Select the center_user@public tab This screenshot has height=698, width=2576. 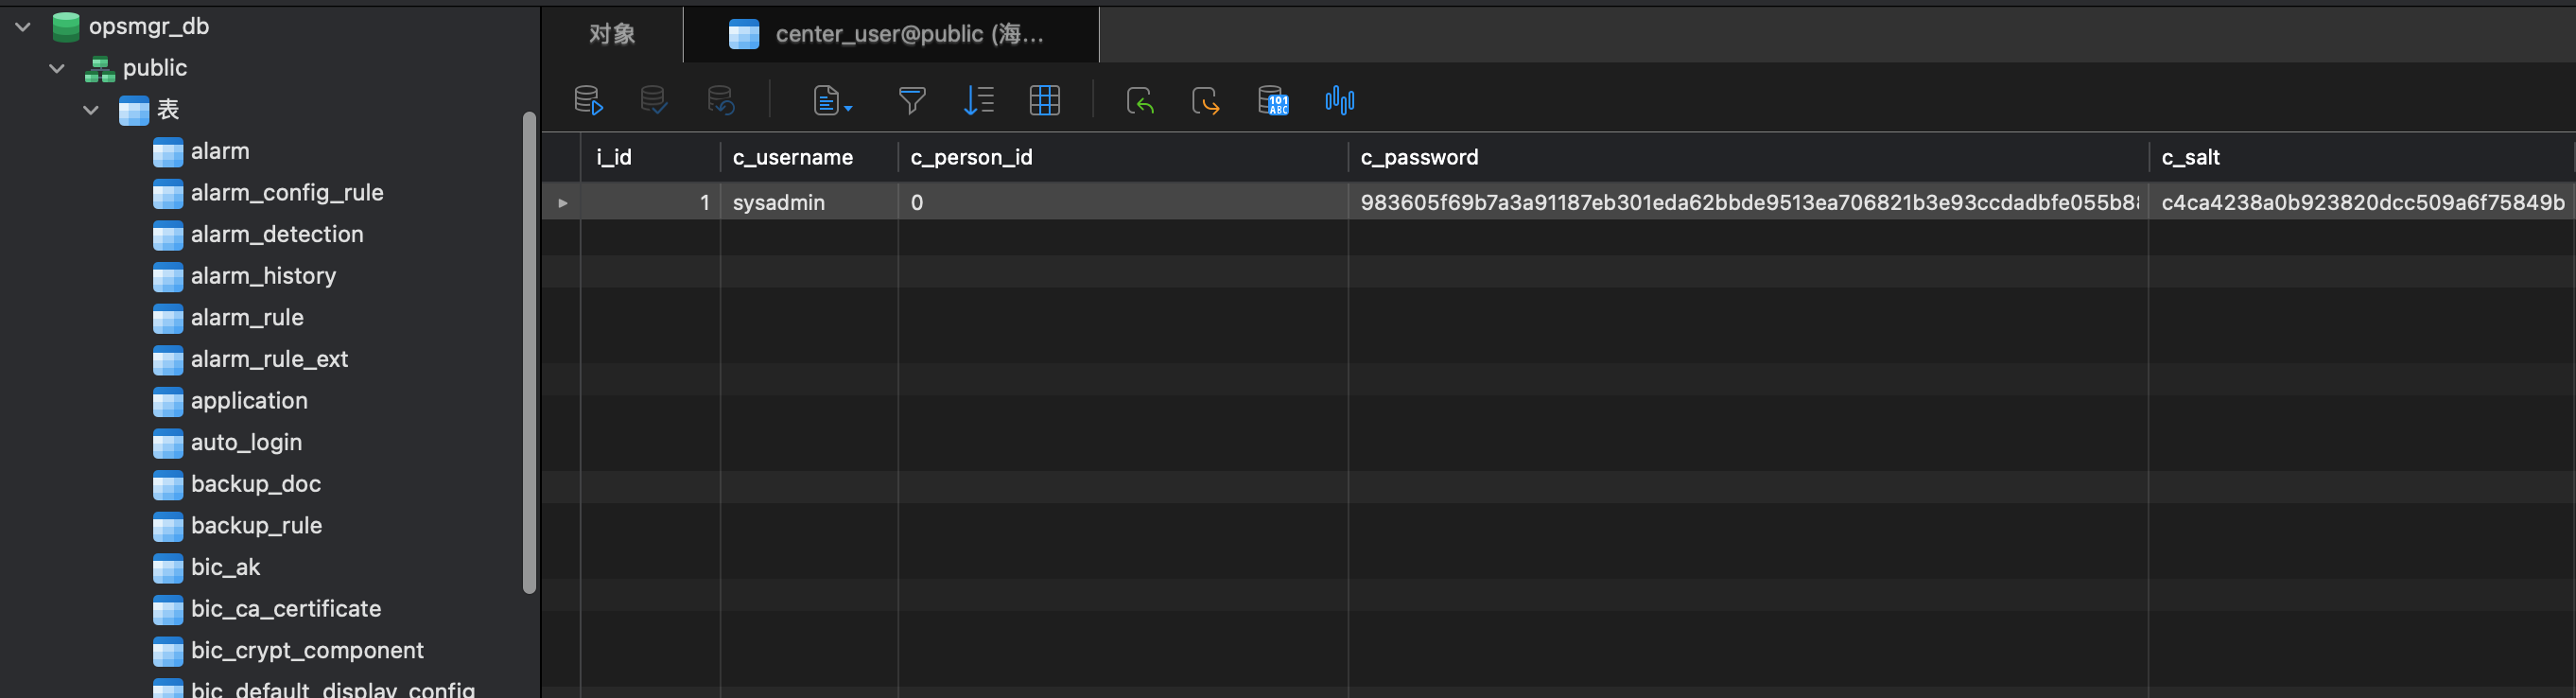click(x=890, y=34)
